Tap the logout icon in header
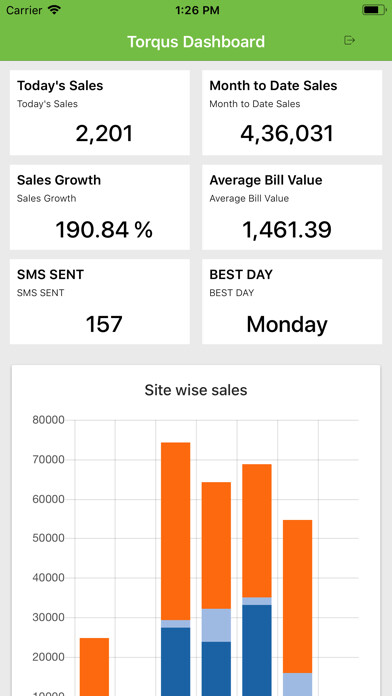Image resolution: width=392 pixels, height=696 pixels. pos(350,41)
